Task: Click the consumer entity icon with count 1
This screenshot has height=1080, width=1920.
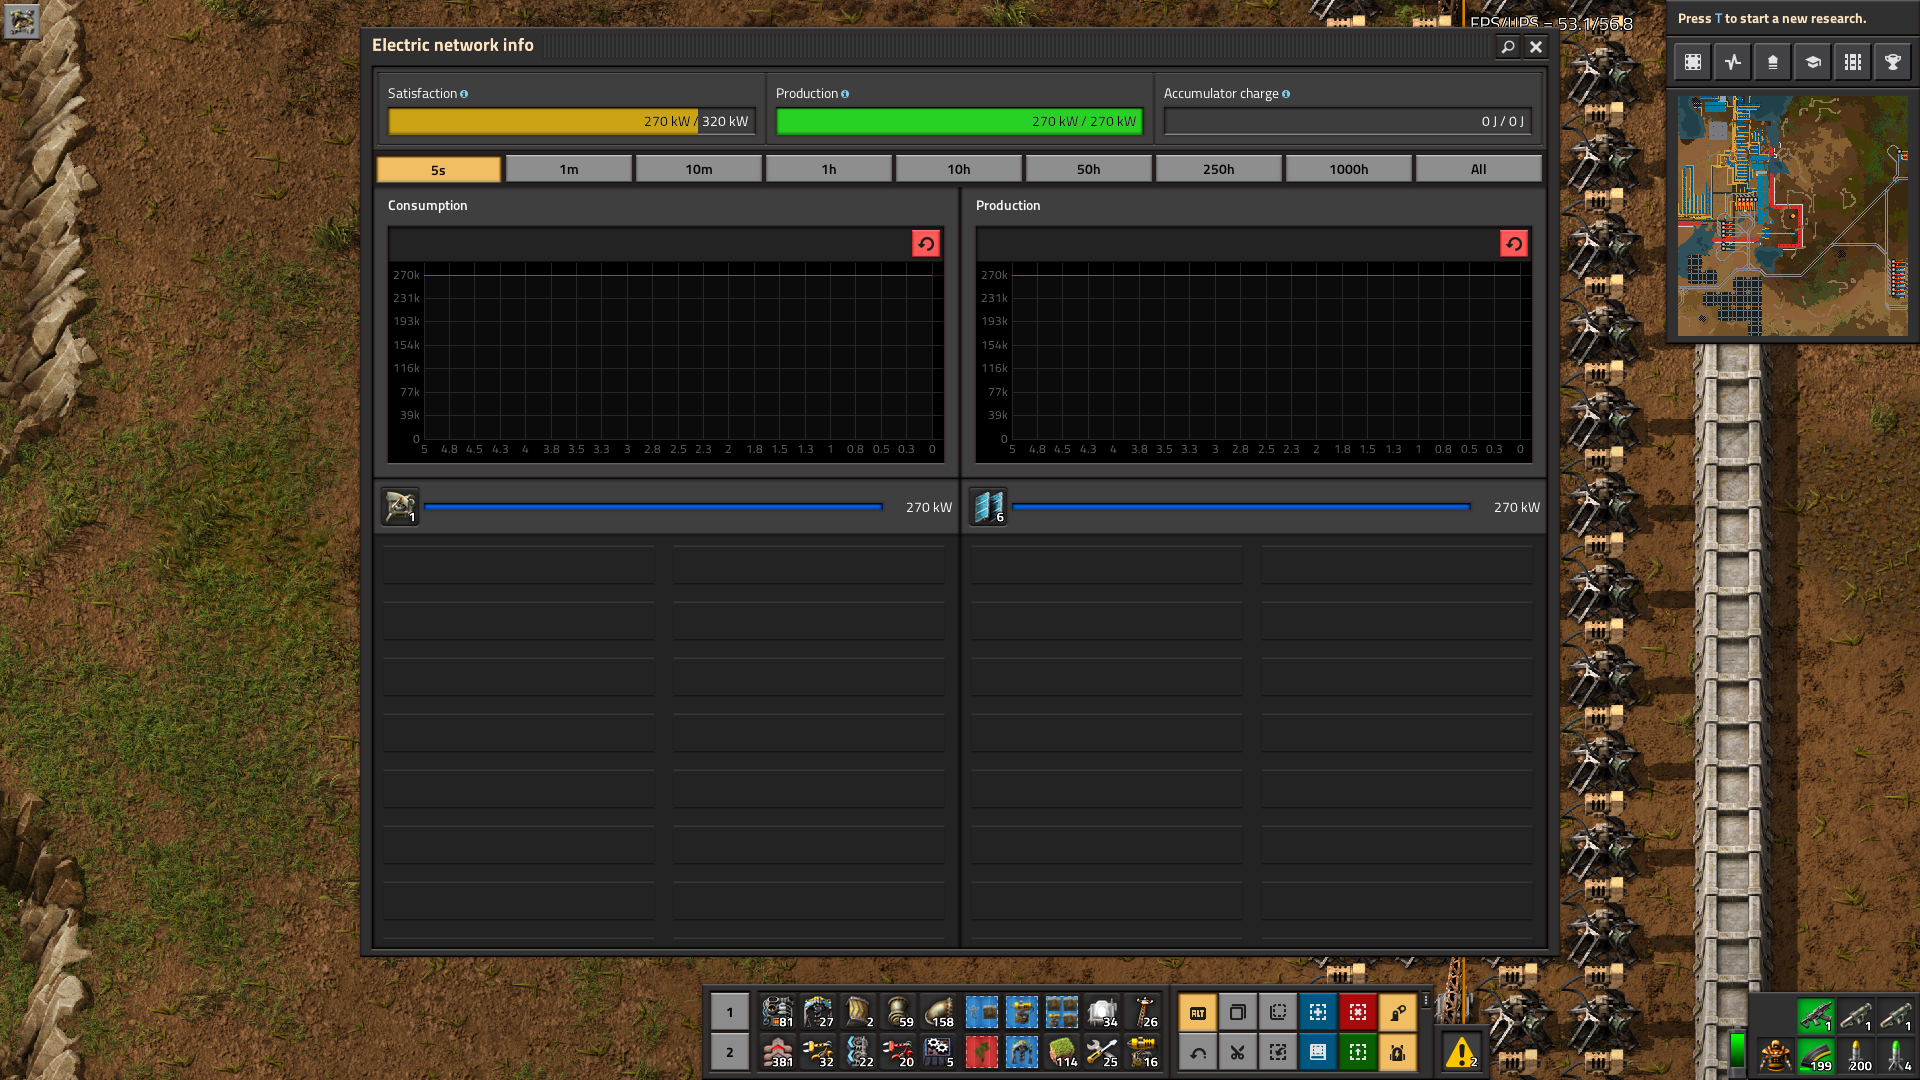Action: 400,507
